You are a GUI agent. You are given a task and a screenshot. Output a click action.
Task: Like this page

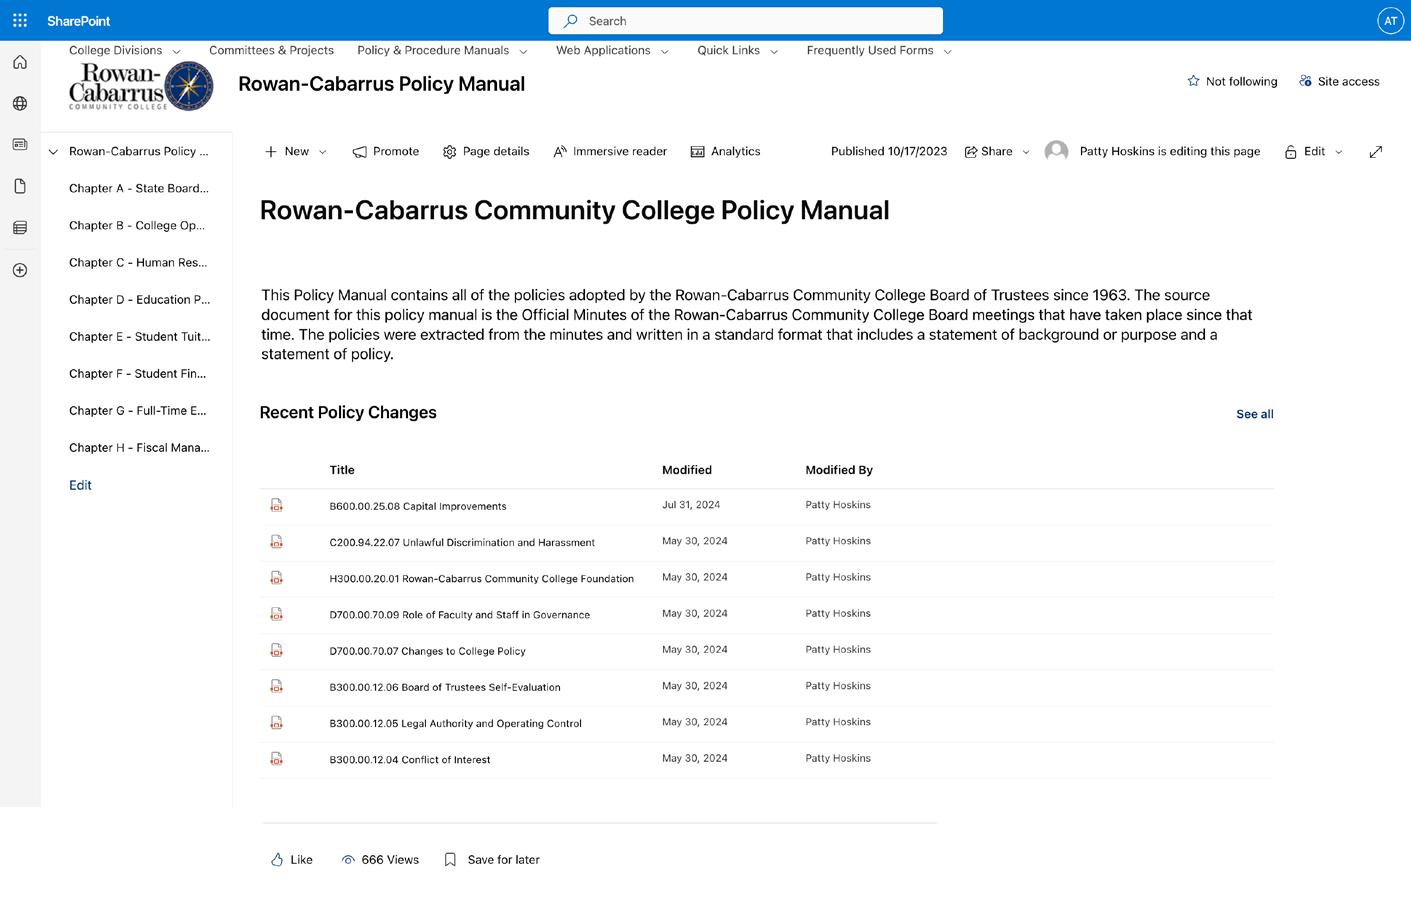coord(292,859)
